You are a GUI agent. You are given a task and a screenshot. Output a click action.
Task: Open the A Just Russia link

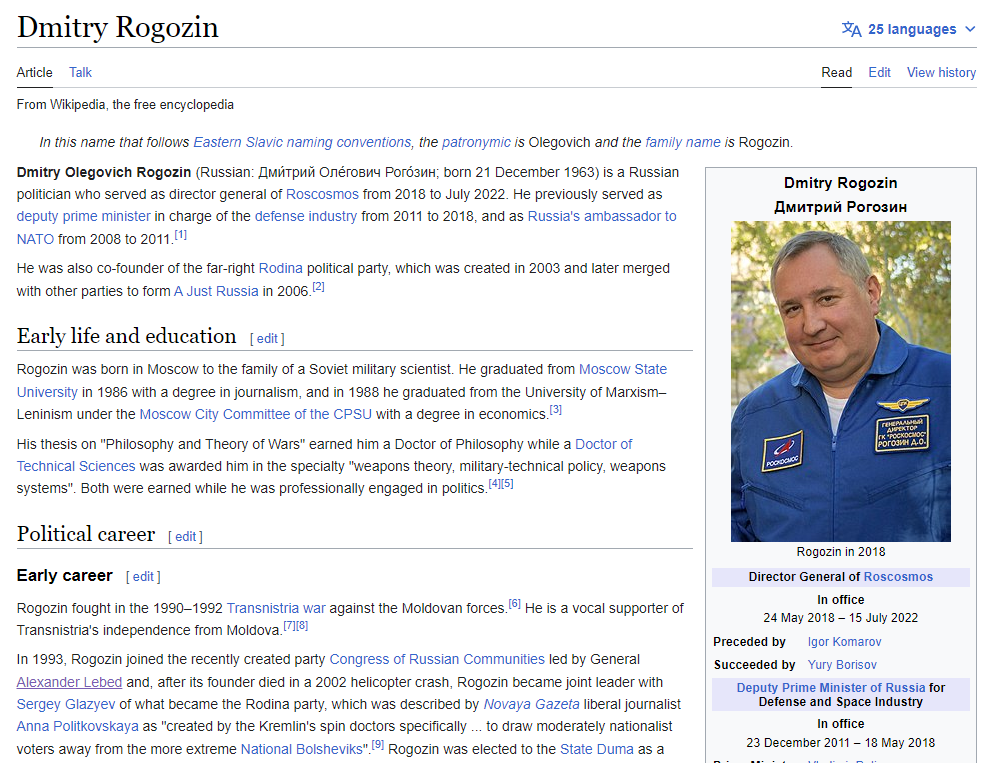(x=216, y=291)
